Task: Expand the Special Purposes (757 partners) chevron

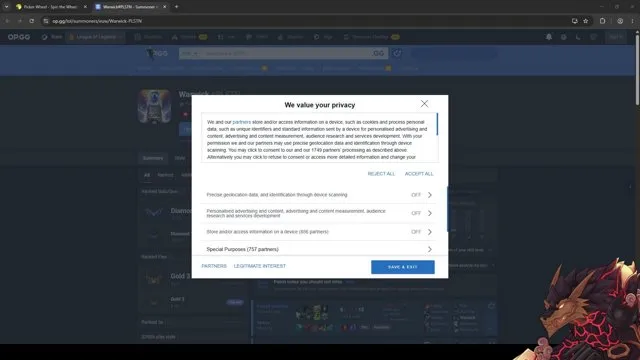Action: 430,249
